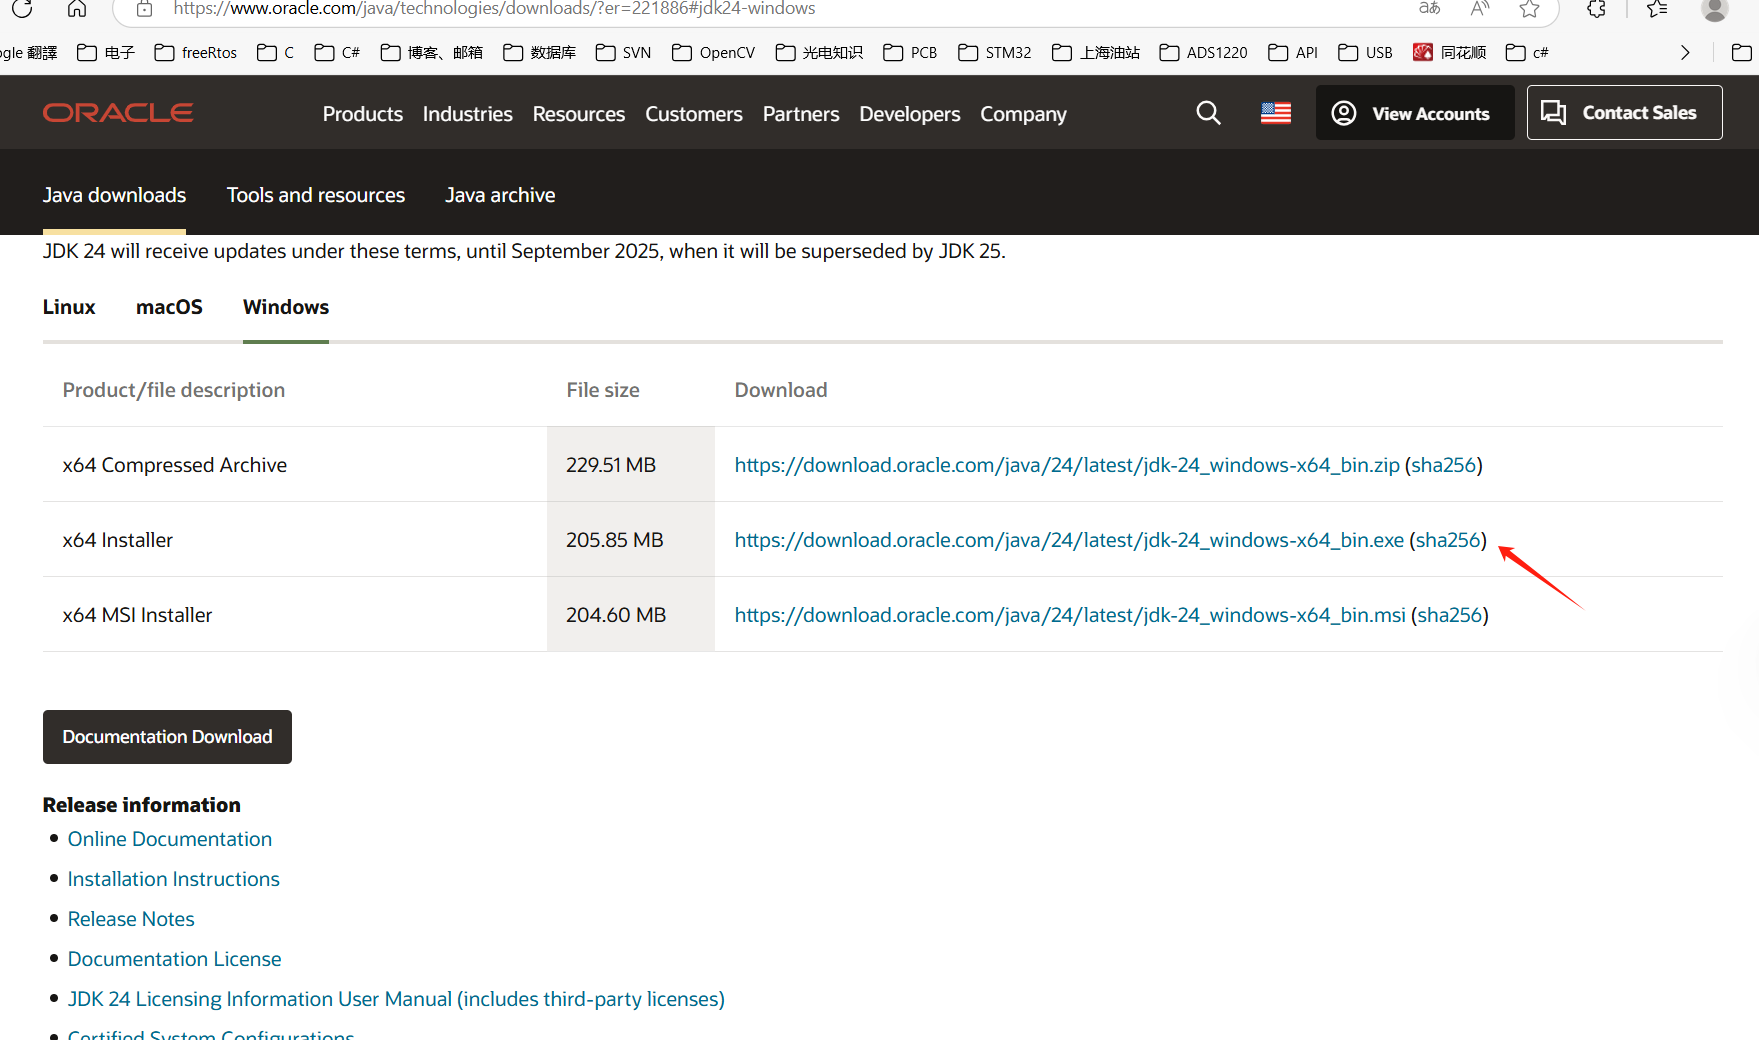
Task: Open the SVN bookmark folder
Action: click(623, 52)
